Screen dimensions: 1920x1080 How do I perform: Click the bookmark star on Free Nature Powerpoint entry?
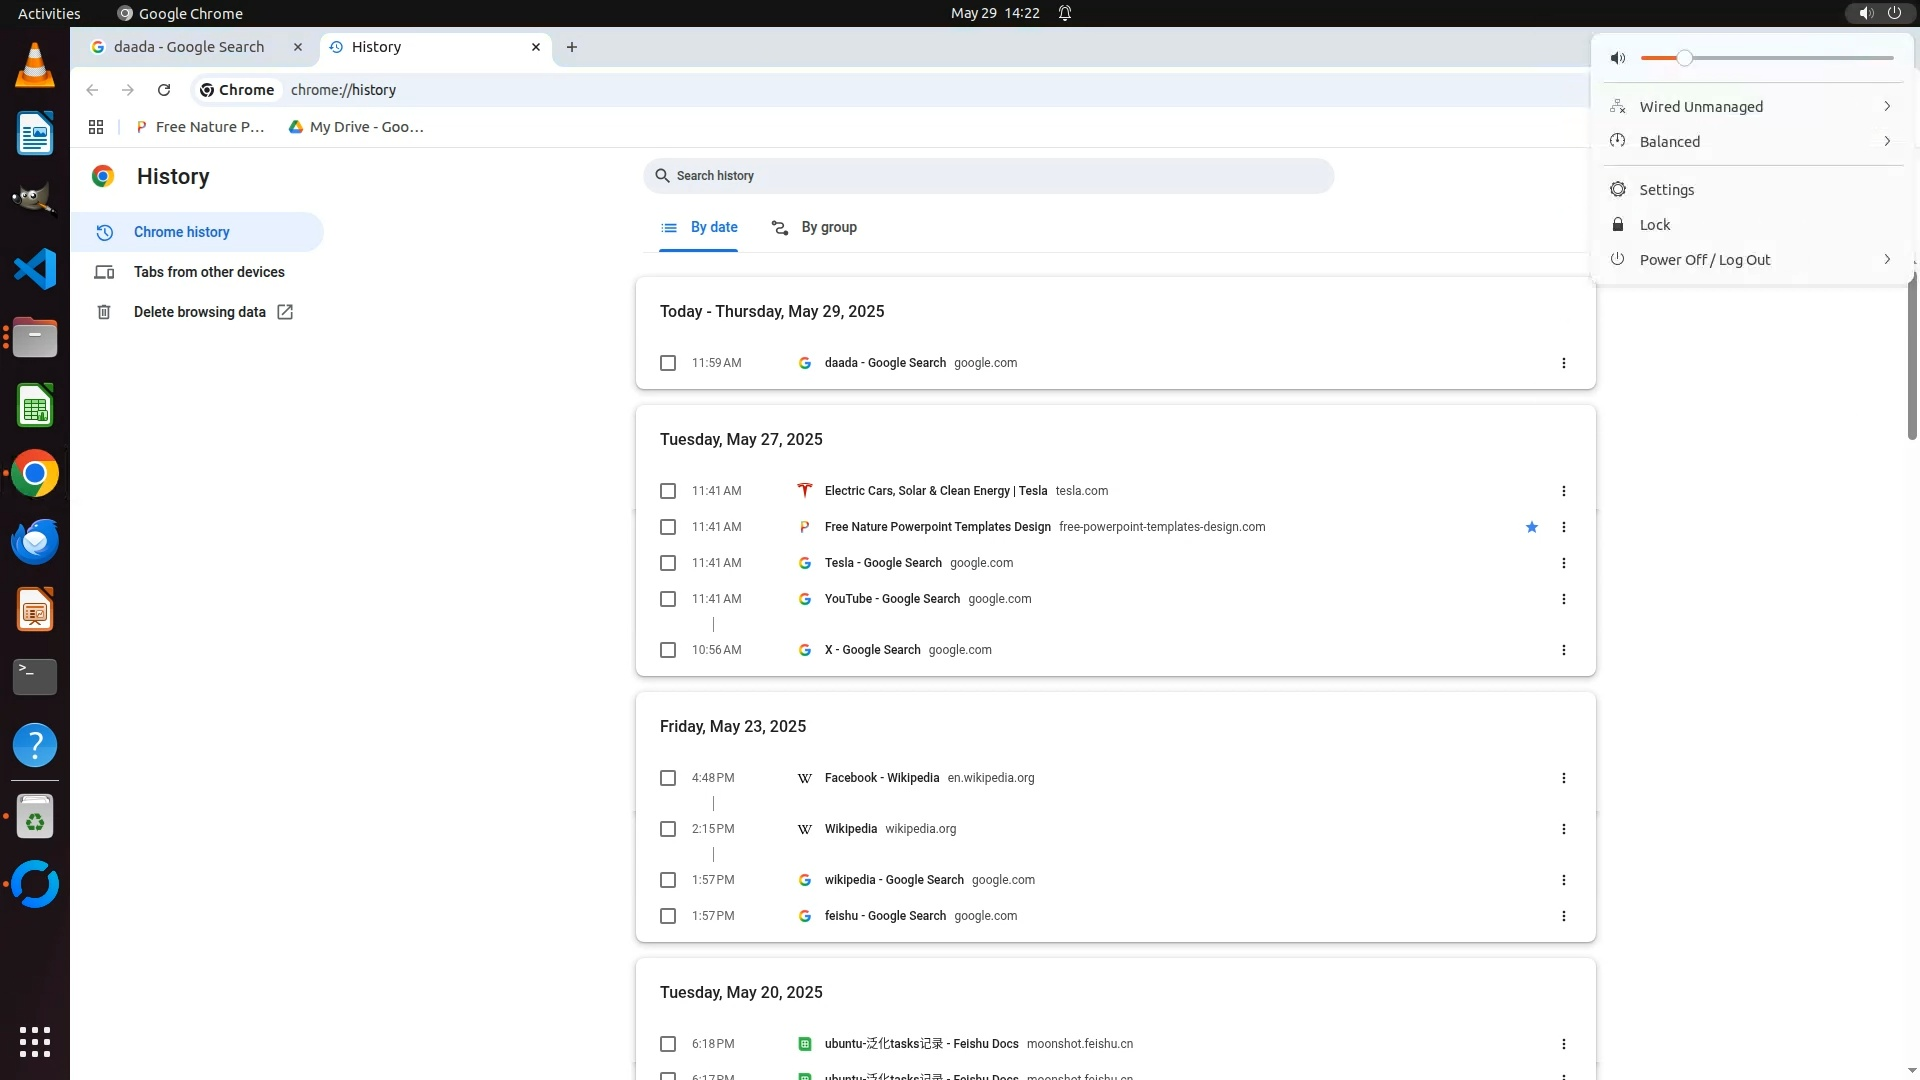1531,527
